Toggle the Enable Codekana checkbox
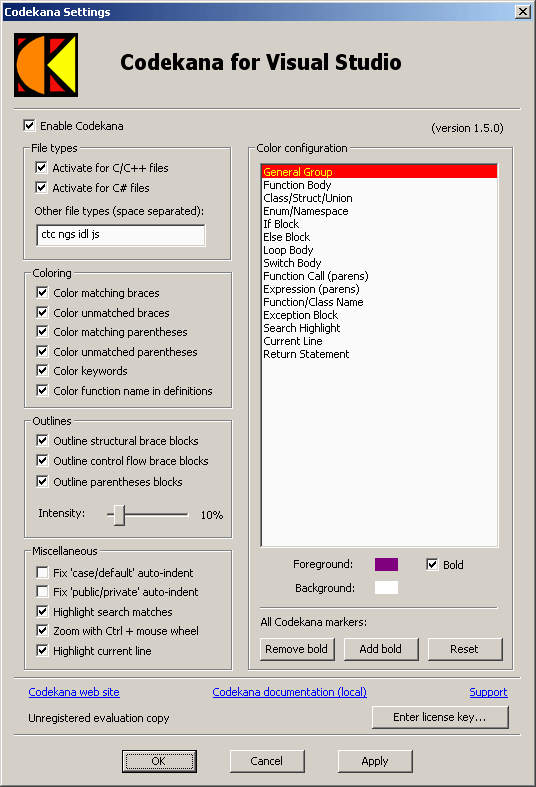The image size is (536, 787). coord(30,125)
